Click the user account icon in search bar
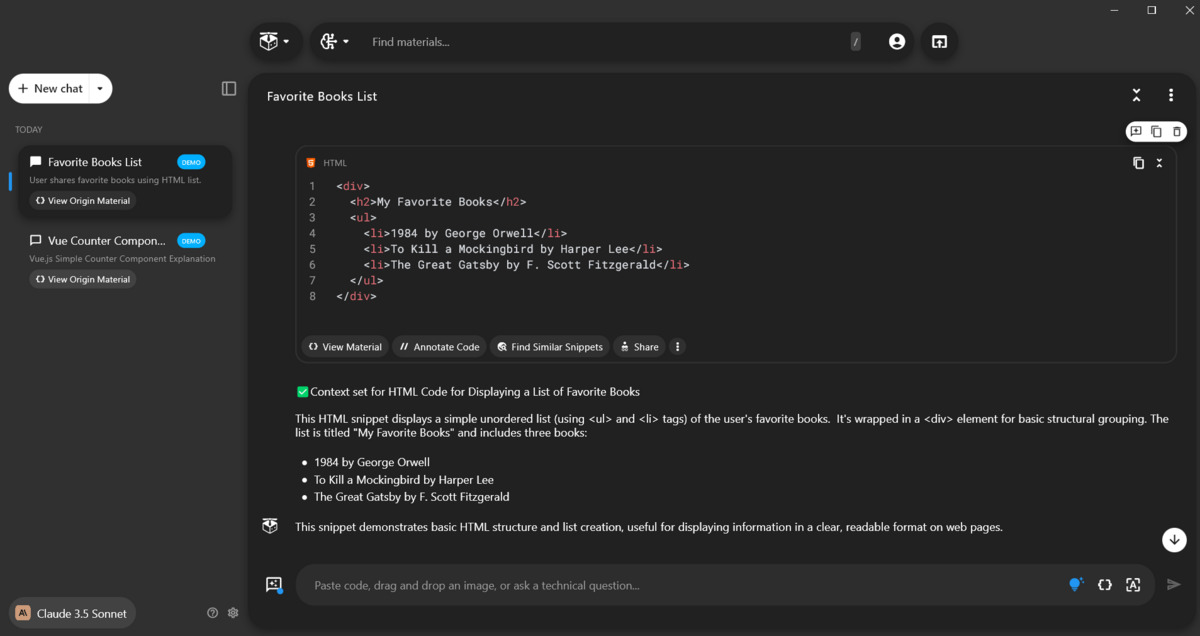 (x=896, y=42)
